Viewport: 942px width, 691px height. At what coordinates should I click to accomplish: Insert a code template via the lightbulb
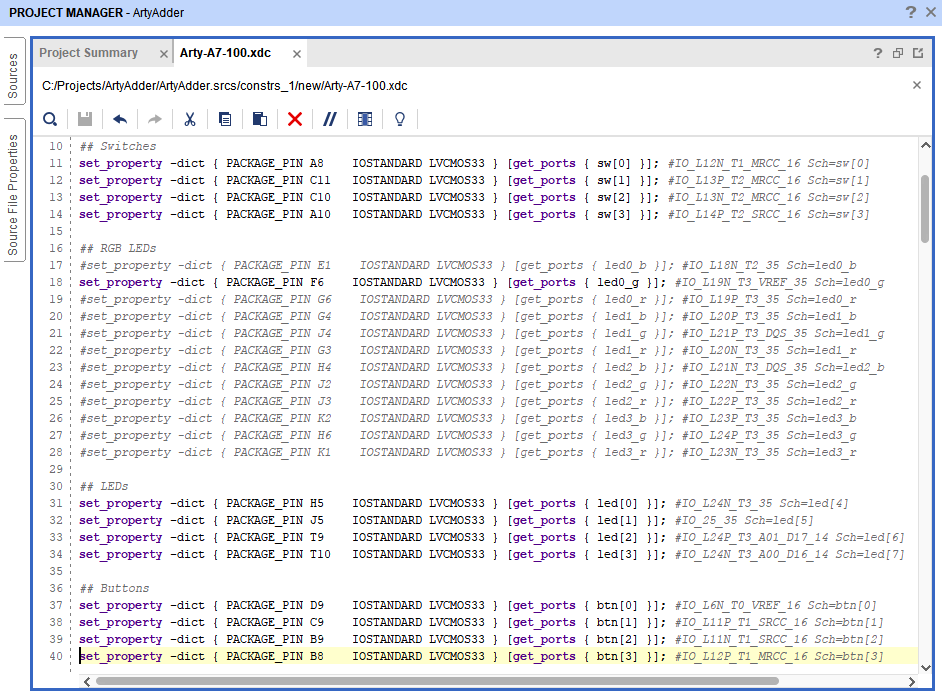(399, 118)
